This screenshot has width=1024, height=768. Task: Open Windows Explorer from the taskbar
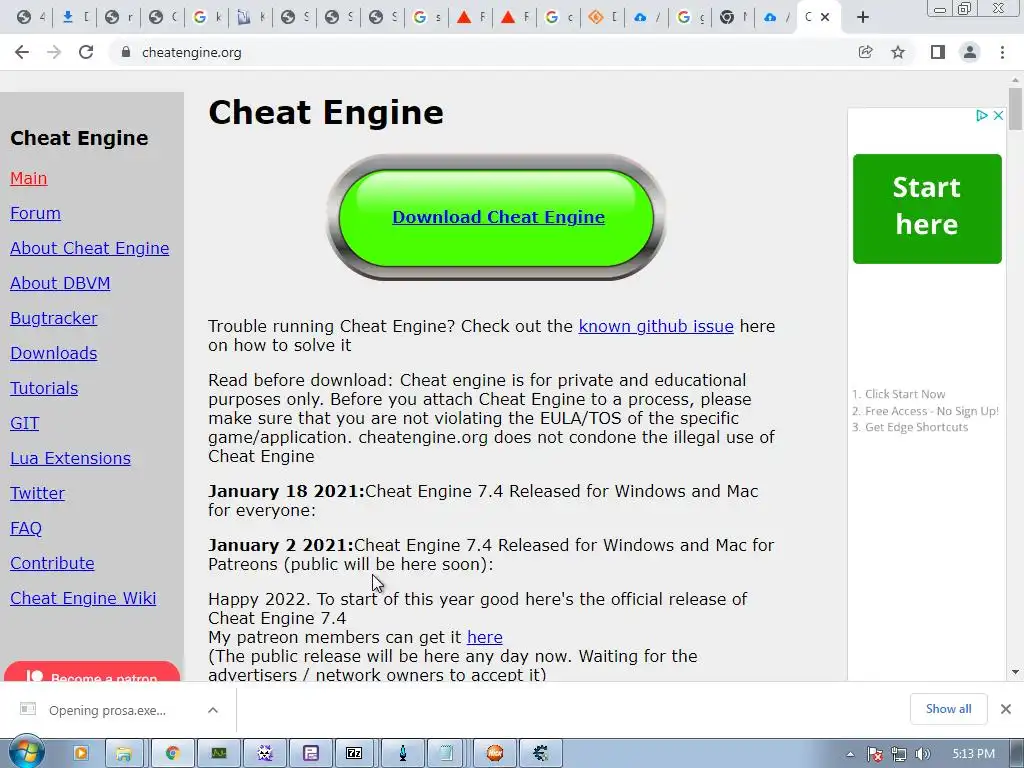(123, 754)
